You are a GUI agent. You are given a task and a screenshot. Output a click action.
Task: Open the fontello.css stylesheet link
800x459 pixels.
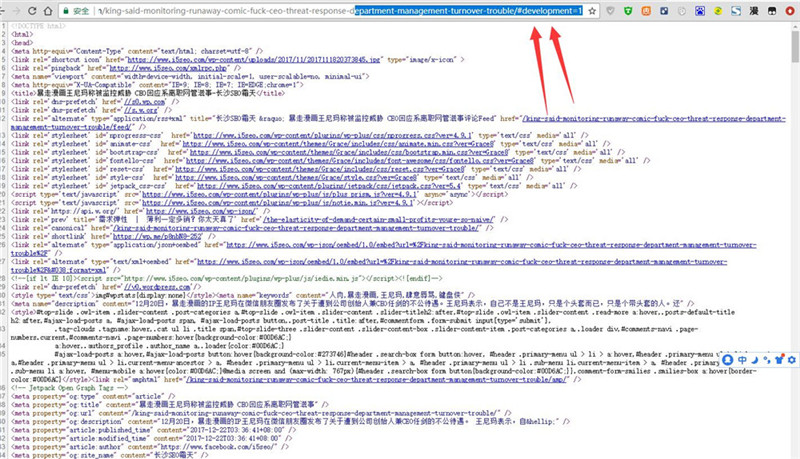(359, 161)
